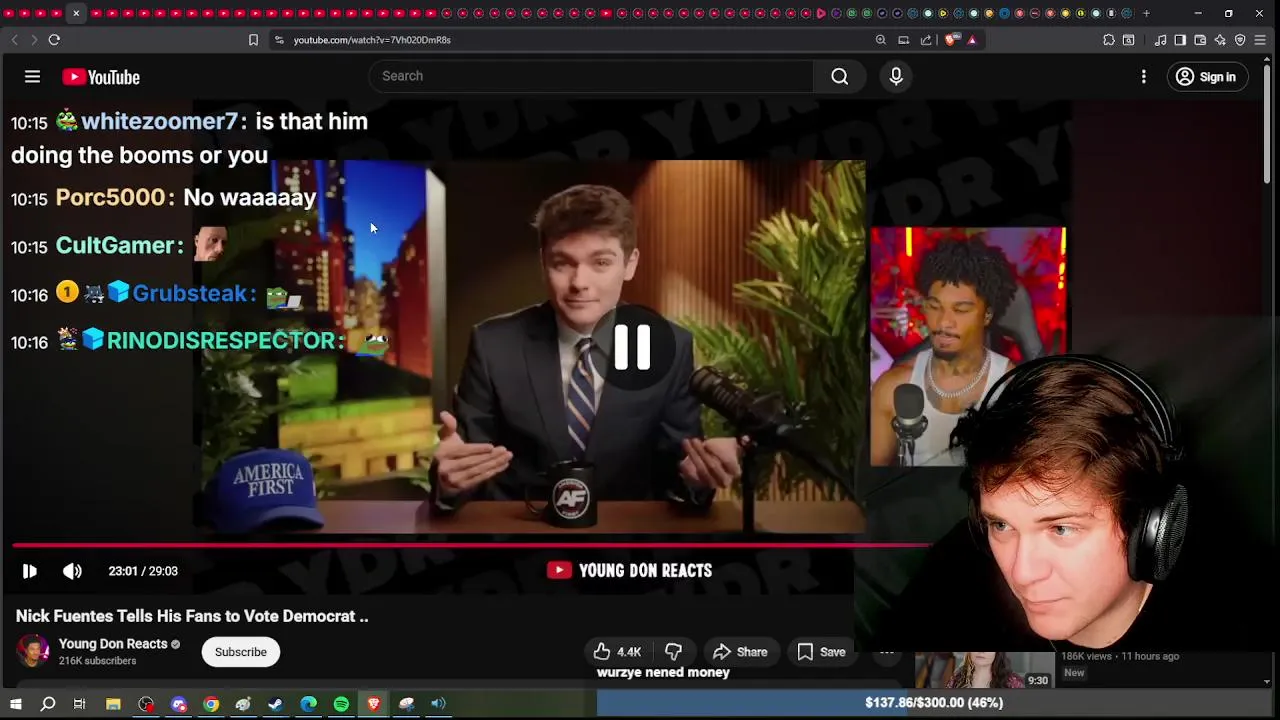
Task: Open the Brave main hamburger menu
Action: click(x=1262, y=40)
